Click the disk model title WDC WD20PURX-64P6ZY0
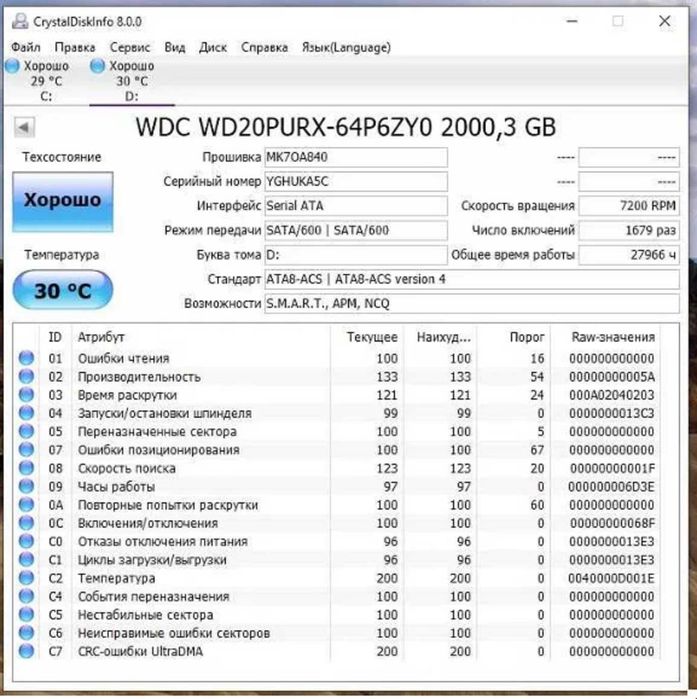697x699 pixels. (x=284, y=127)
